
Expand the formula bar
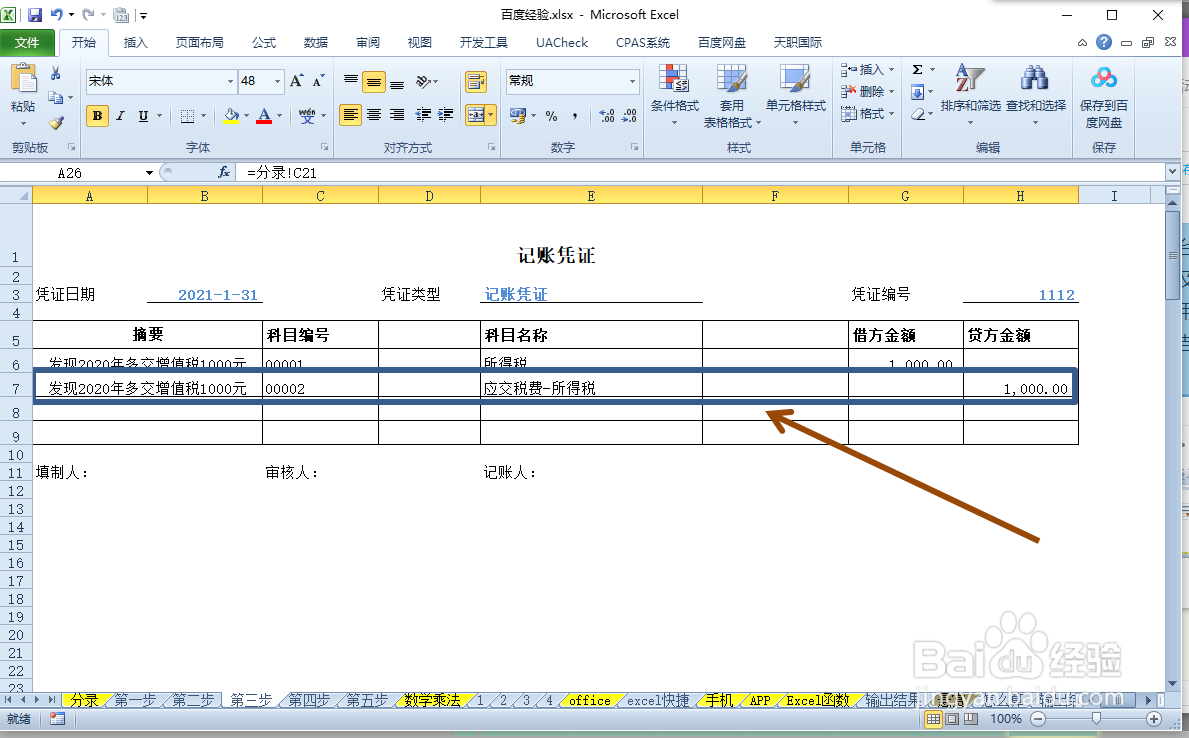(x=1172, y=172)
